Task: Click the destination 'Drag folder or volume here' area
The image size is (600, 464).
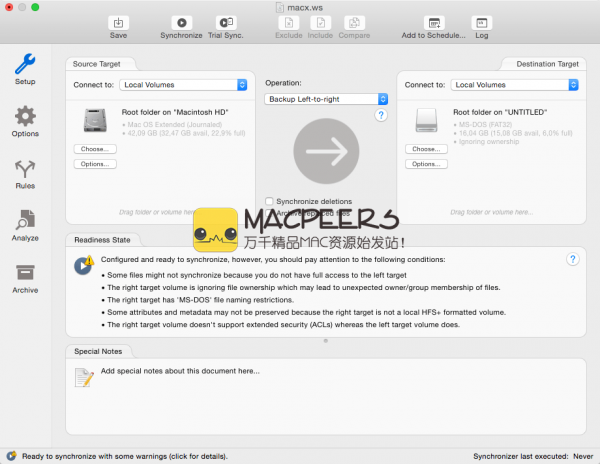Action: 491,212
